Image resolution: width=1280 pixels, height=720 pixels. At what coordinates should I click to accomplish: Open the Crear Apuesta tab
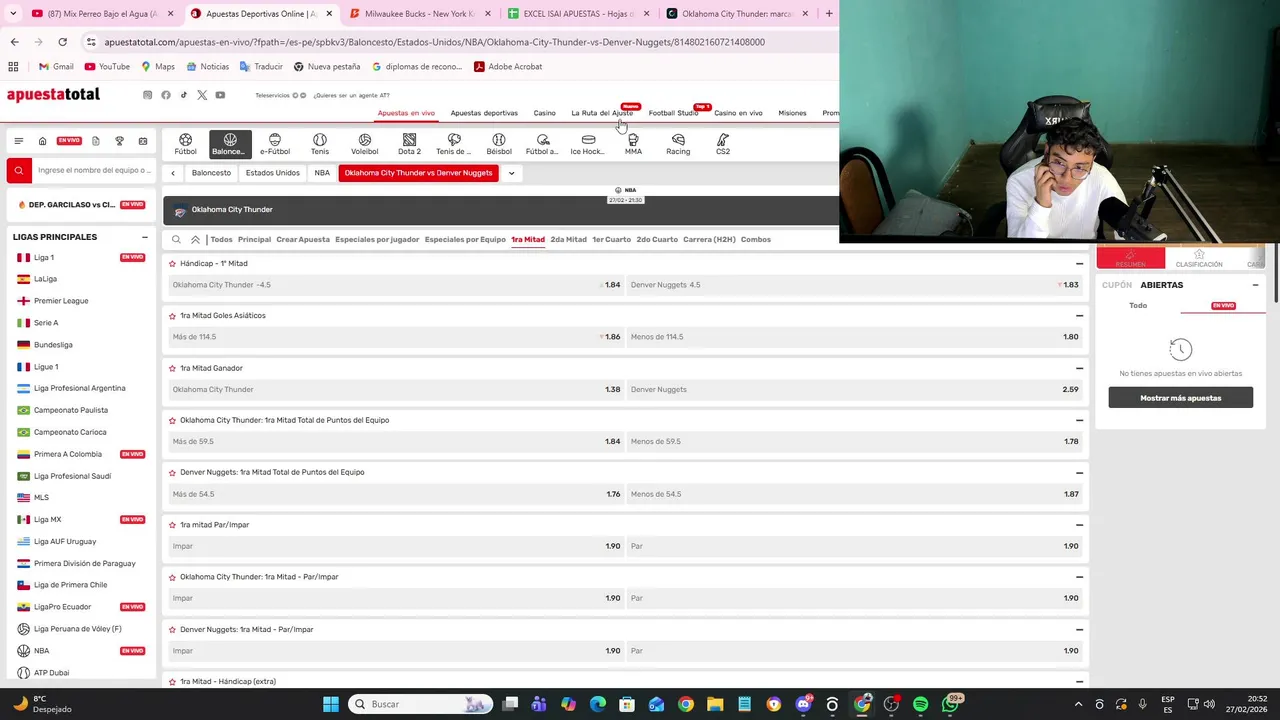pyautogui.click(x=303, y=240)
